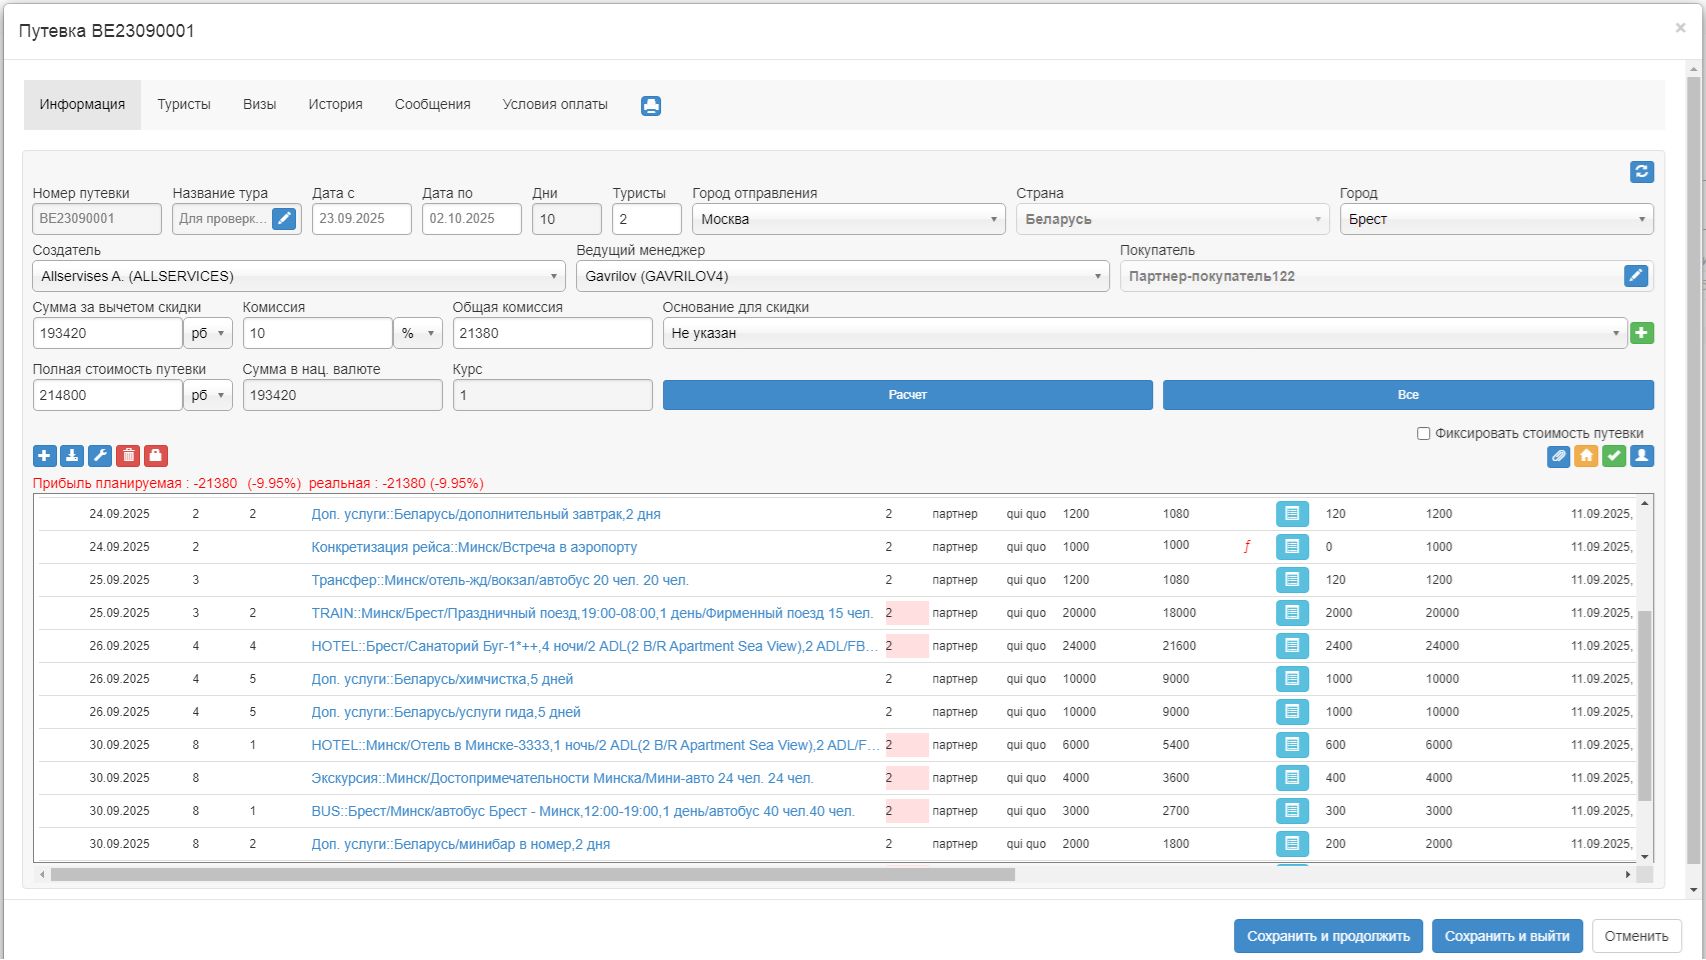Click the orange house icon button
The height and width of the screenshot is (960, 1706).
pos(1586,456)
